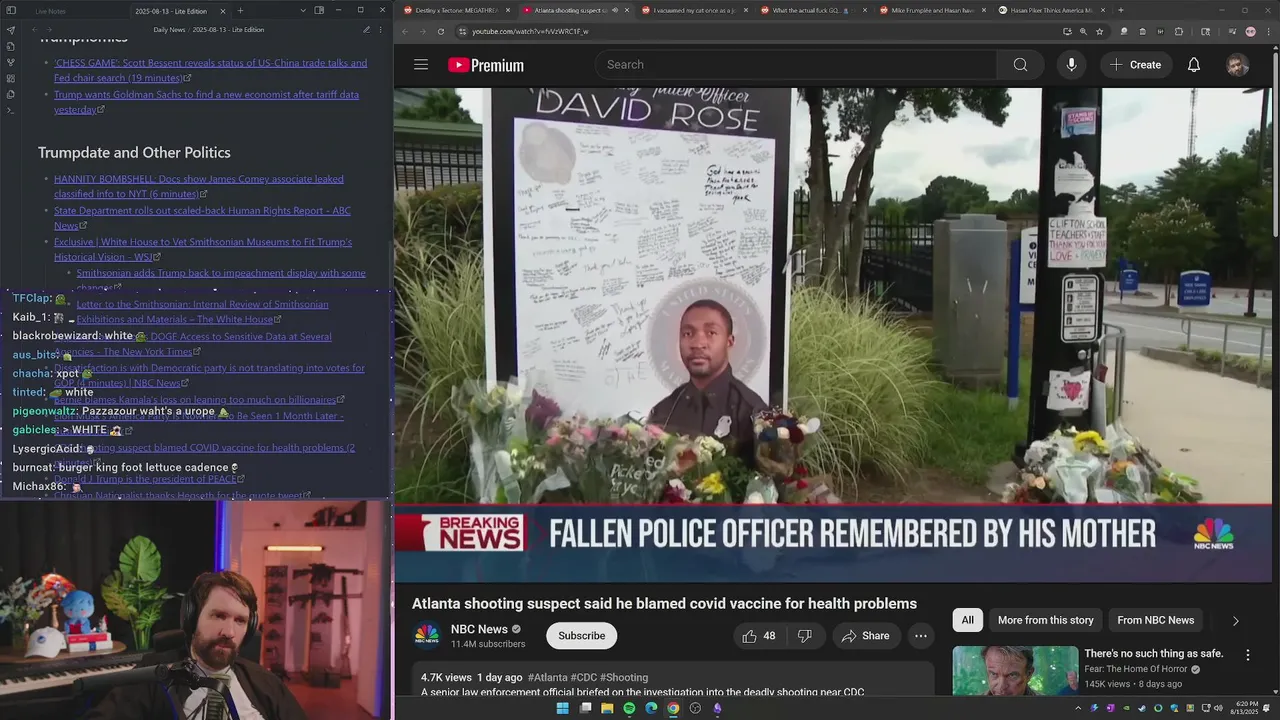This screenshot has height=720, width=1280.
Task: Open a new Chrome tab with plus
Action: click(1120, 10)
